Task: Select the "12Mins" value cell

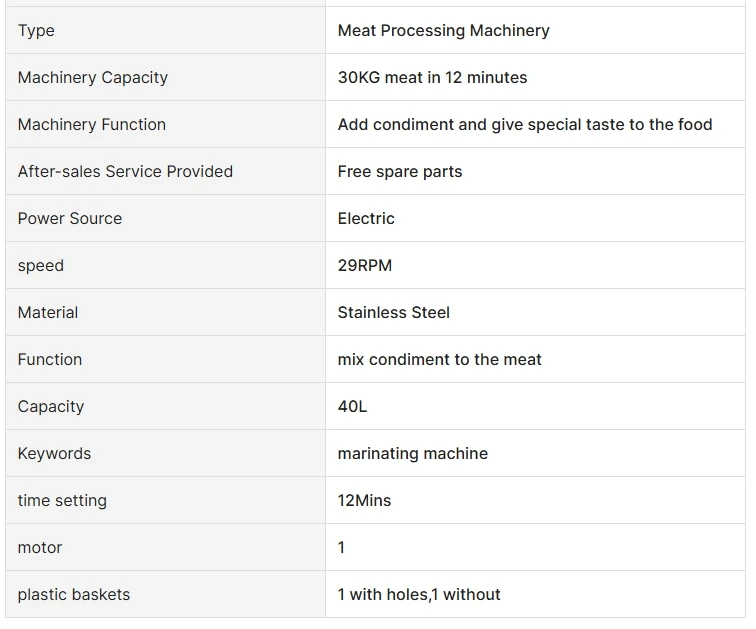Action: click(365, 501)
